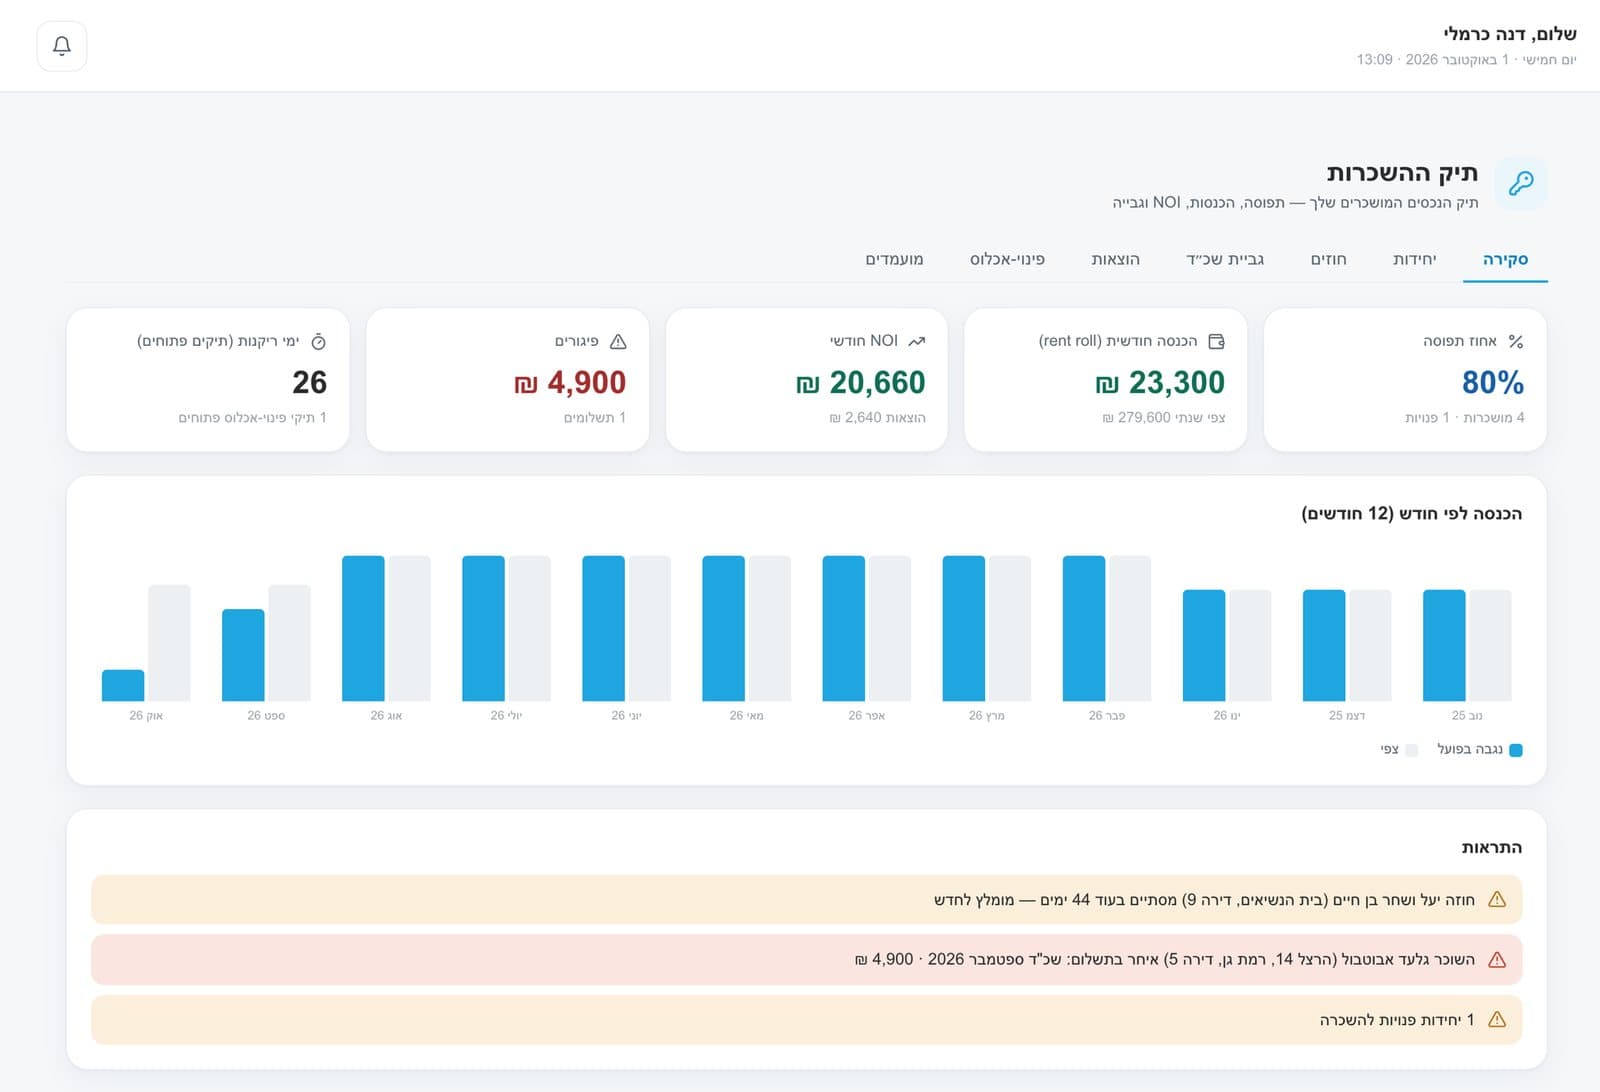Click the הכנסה לפי חודש chart title
Viewport: 1600px width, 1092px height.
point(1412,514)
